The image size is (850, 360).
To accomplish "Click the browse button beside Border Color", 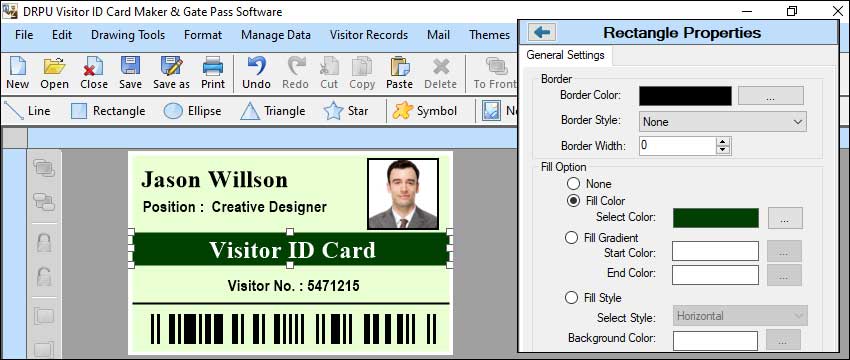I will point(771,96).
